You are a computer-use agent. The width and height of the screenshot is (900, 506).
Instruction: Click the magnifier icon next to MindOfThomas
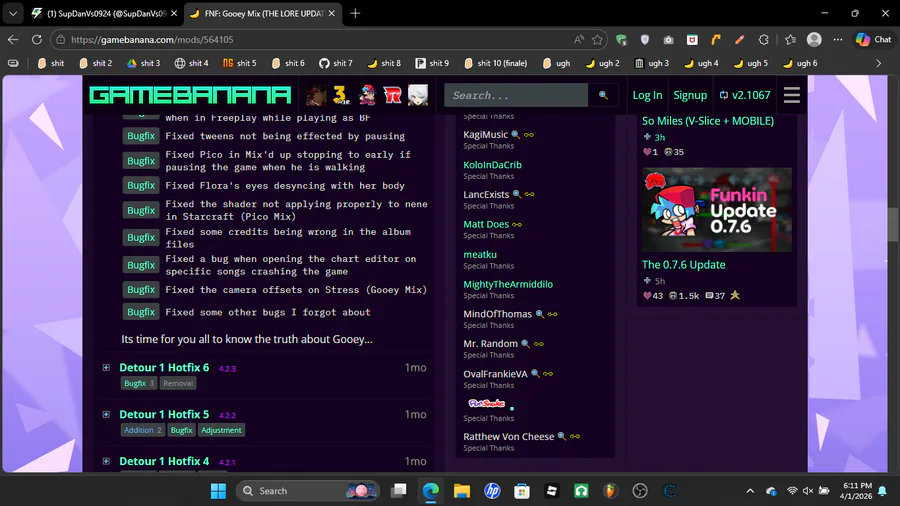point(540,314)
